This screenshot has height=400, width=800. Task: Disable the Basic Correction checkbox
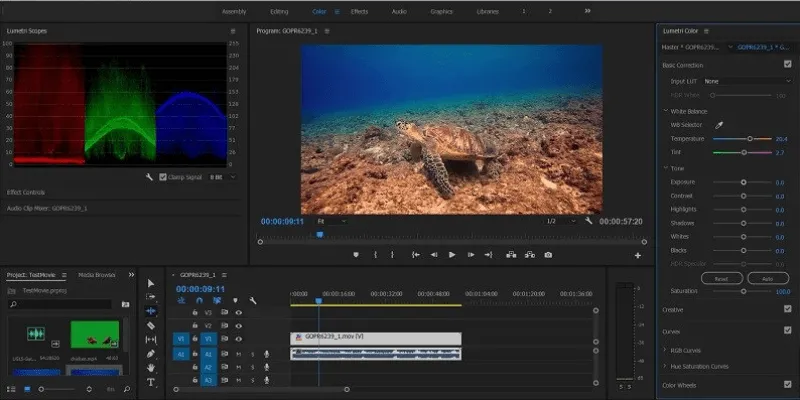(788, 64)
